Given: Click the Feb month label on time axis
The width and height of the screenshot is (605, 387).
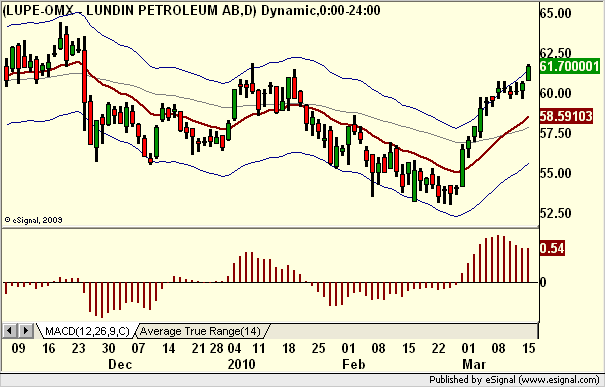Looking at the screenshot, I should click(353, 364).
